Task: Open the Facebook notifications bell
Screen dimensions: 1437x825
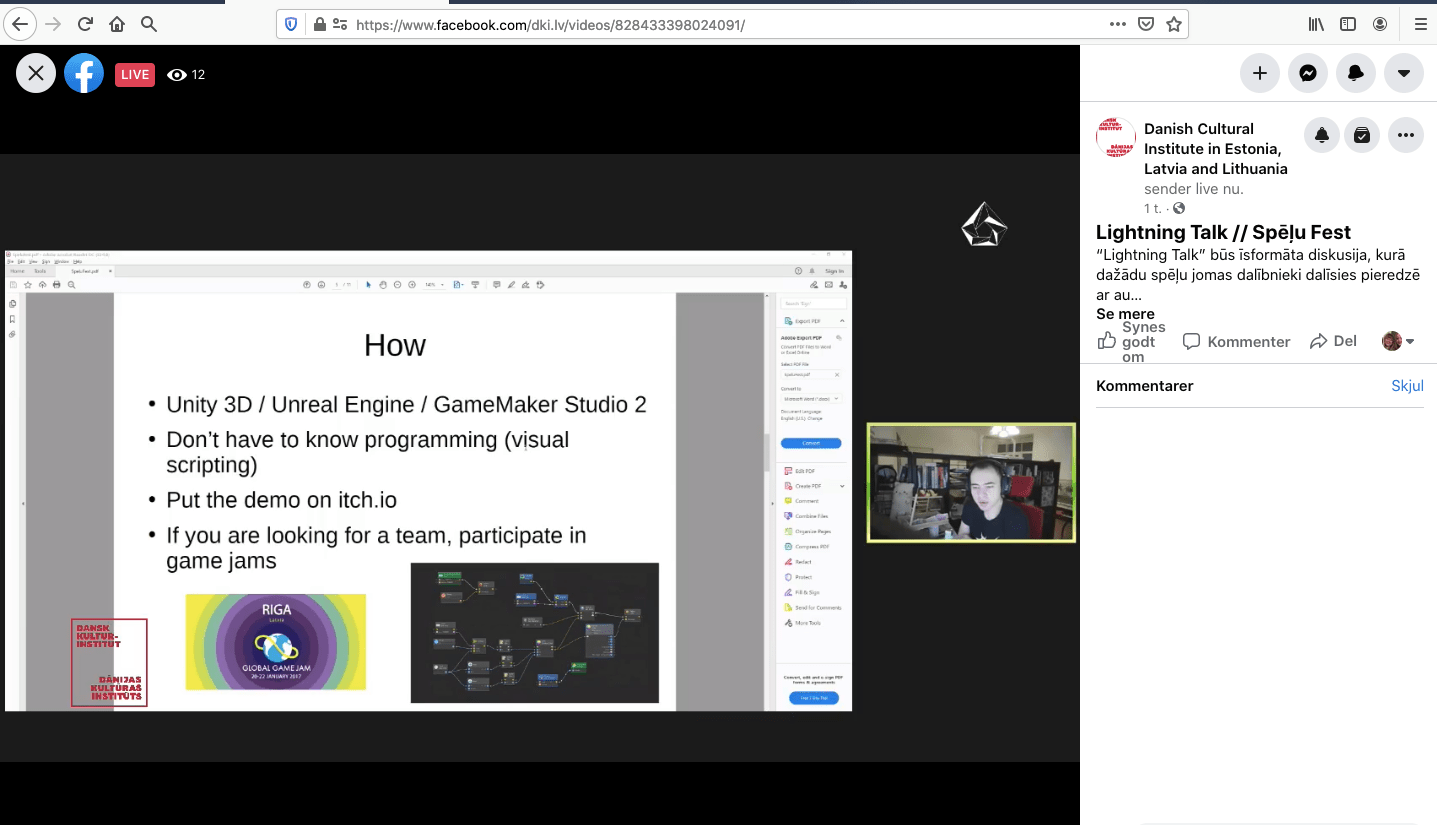Action: point(1355,73)
